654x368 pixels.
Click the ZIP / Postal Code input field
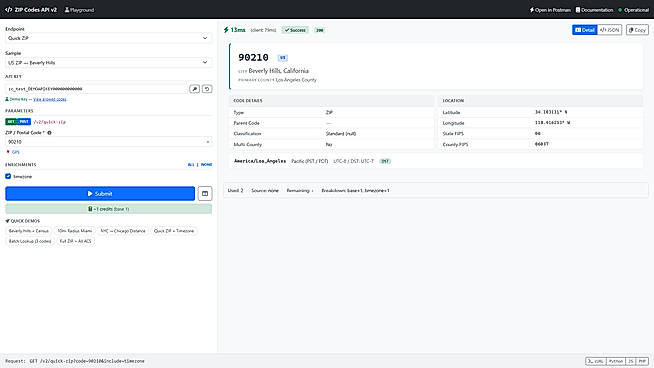click(108, 142)
